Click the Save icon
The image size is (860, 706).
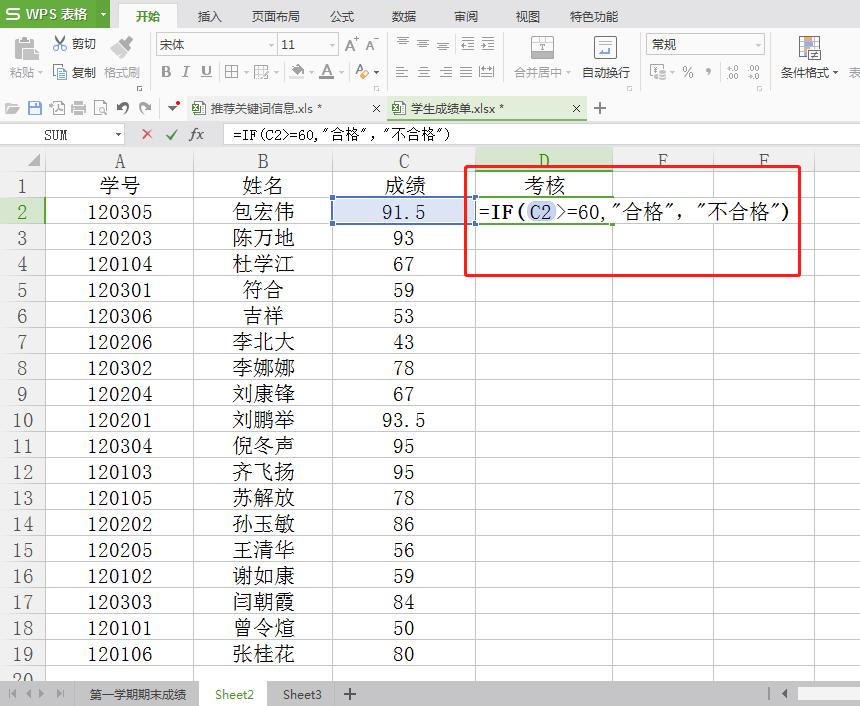[x=34, y=107]
